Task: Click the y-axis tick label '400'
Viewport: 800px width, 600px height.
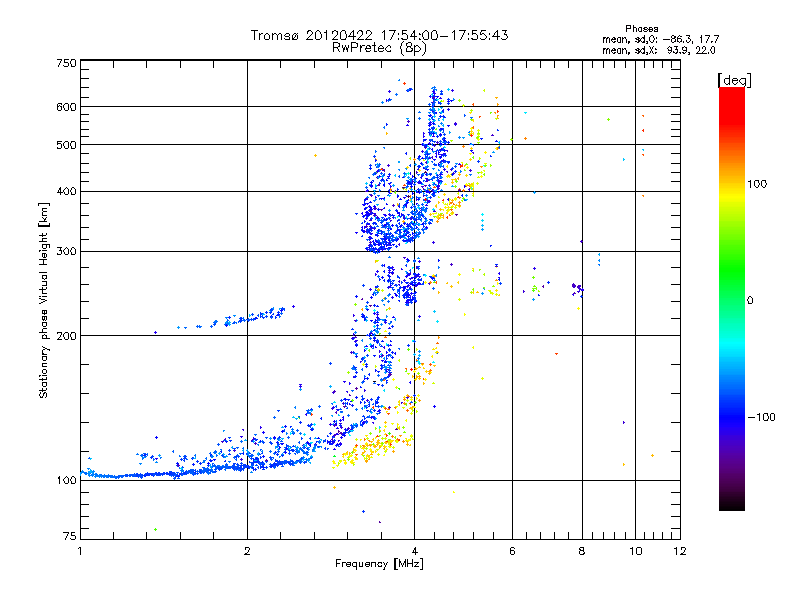Action: 67,192
